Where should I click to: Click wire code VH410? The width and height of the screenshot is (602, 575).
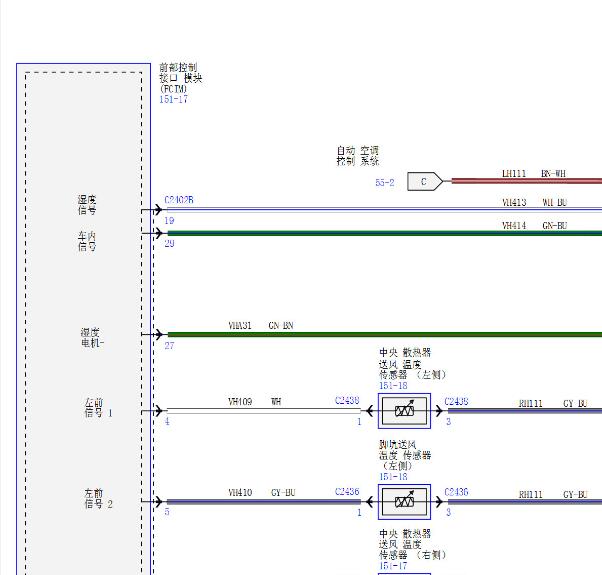(x=240, y=492)
